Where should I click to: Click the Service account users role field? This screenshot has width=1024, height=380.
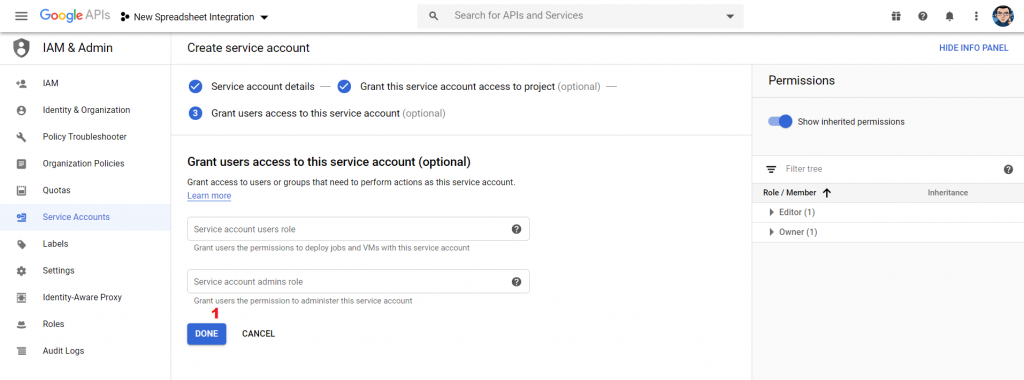[358, 229]
